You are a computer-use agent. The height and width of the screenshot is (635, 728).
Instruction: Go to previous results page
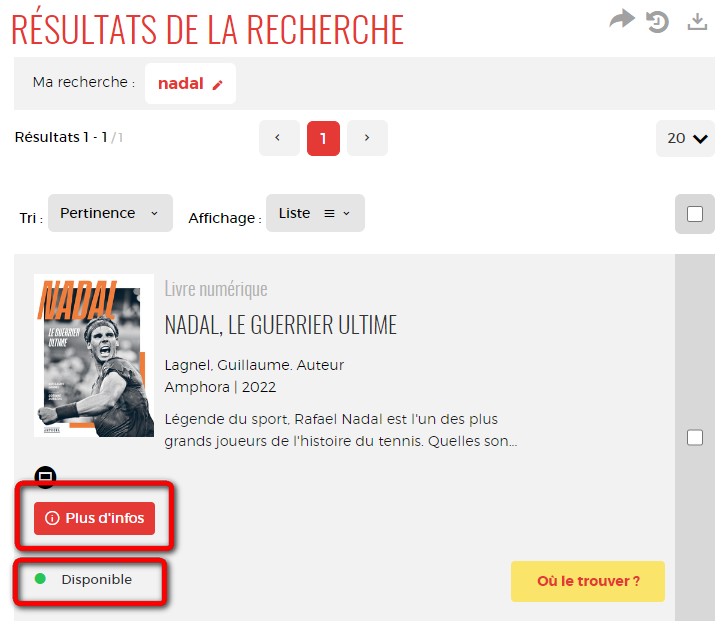[x=279, y=138]
